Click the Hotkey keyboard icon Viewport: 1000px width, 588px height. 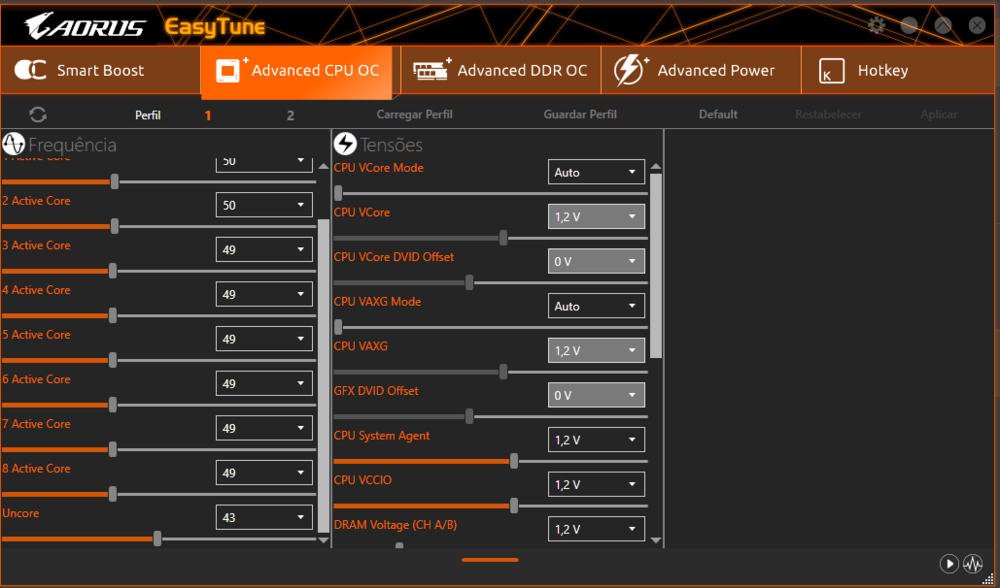(x=831, y=71)
